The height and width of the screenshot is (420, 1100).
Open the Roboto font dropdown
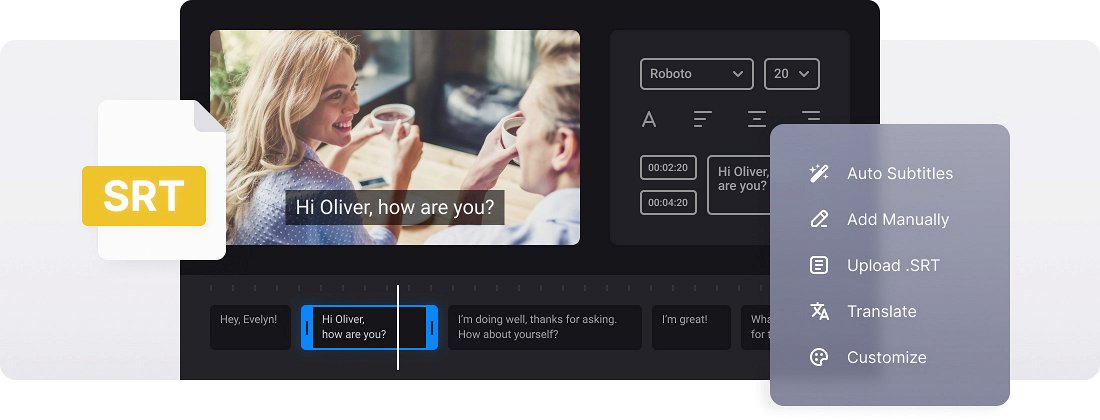[x=697, y=74]
